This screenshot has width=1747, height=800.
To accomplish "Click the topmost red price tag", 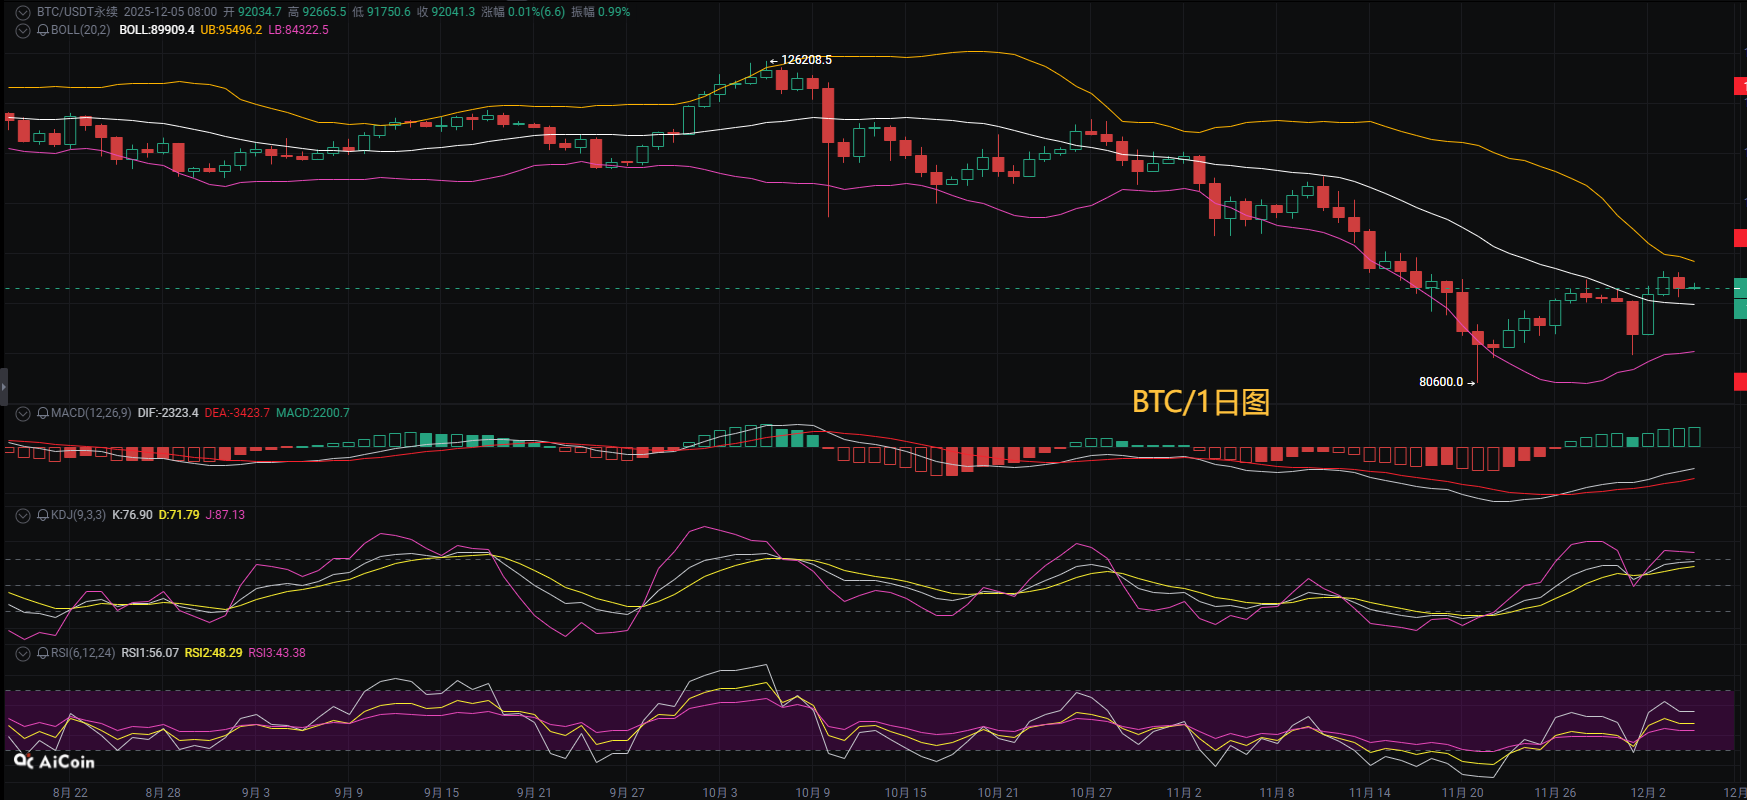I will tap(1740, 87).
